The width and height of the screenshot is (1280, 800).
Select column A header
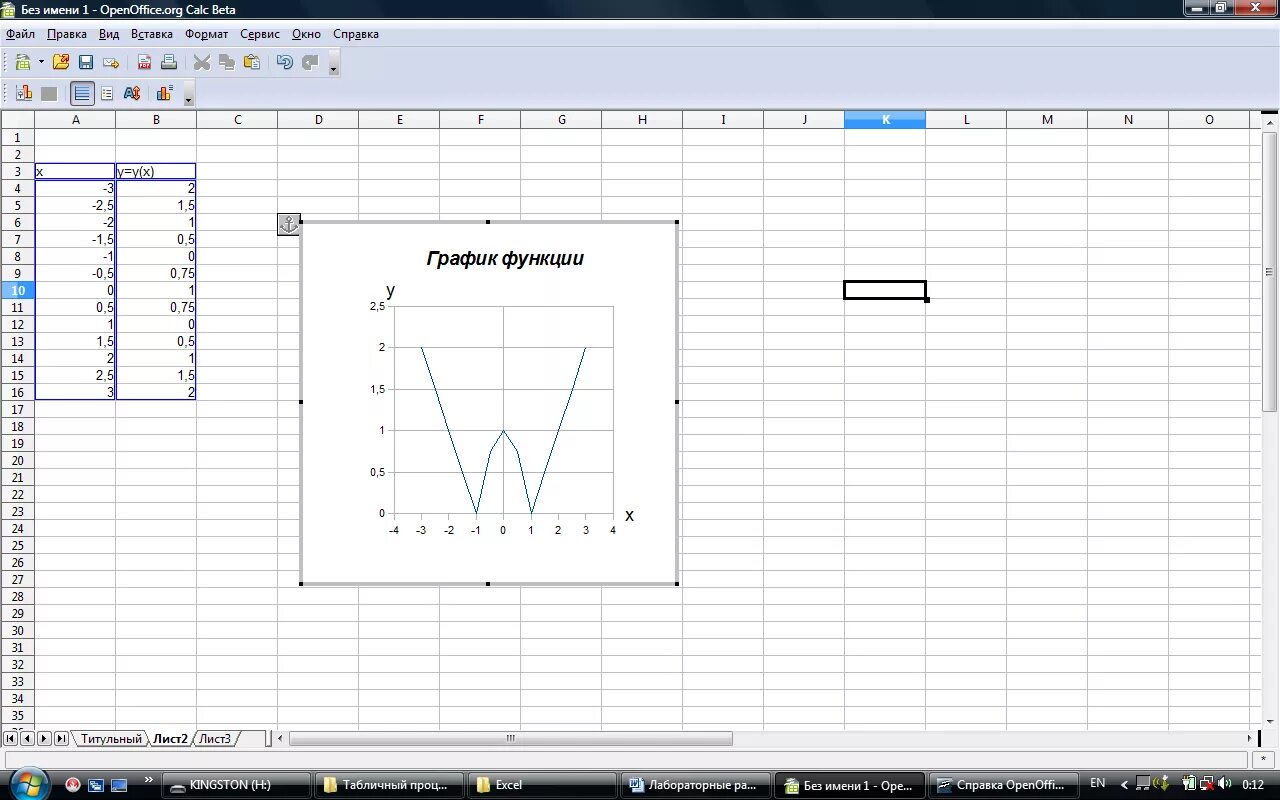coord(75,120)
